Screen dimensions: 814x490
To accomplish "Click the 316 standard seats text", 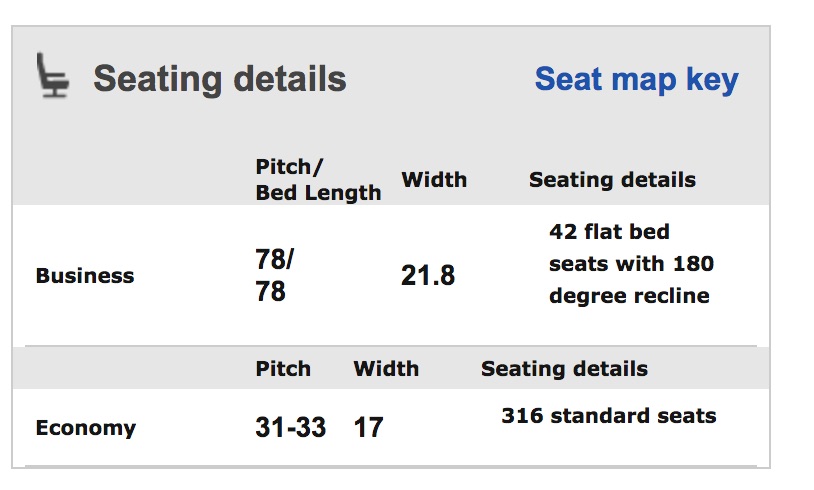I will 608,416.
